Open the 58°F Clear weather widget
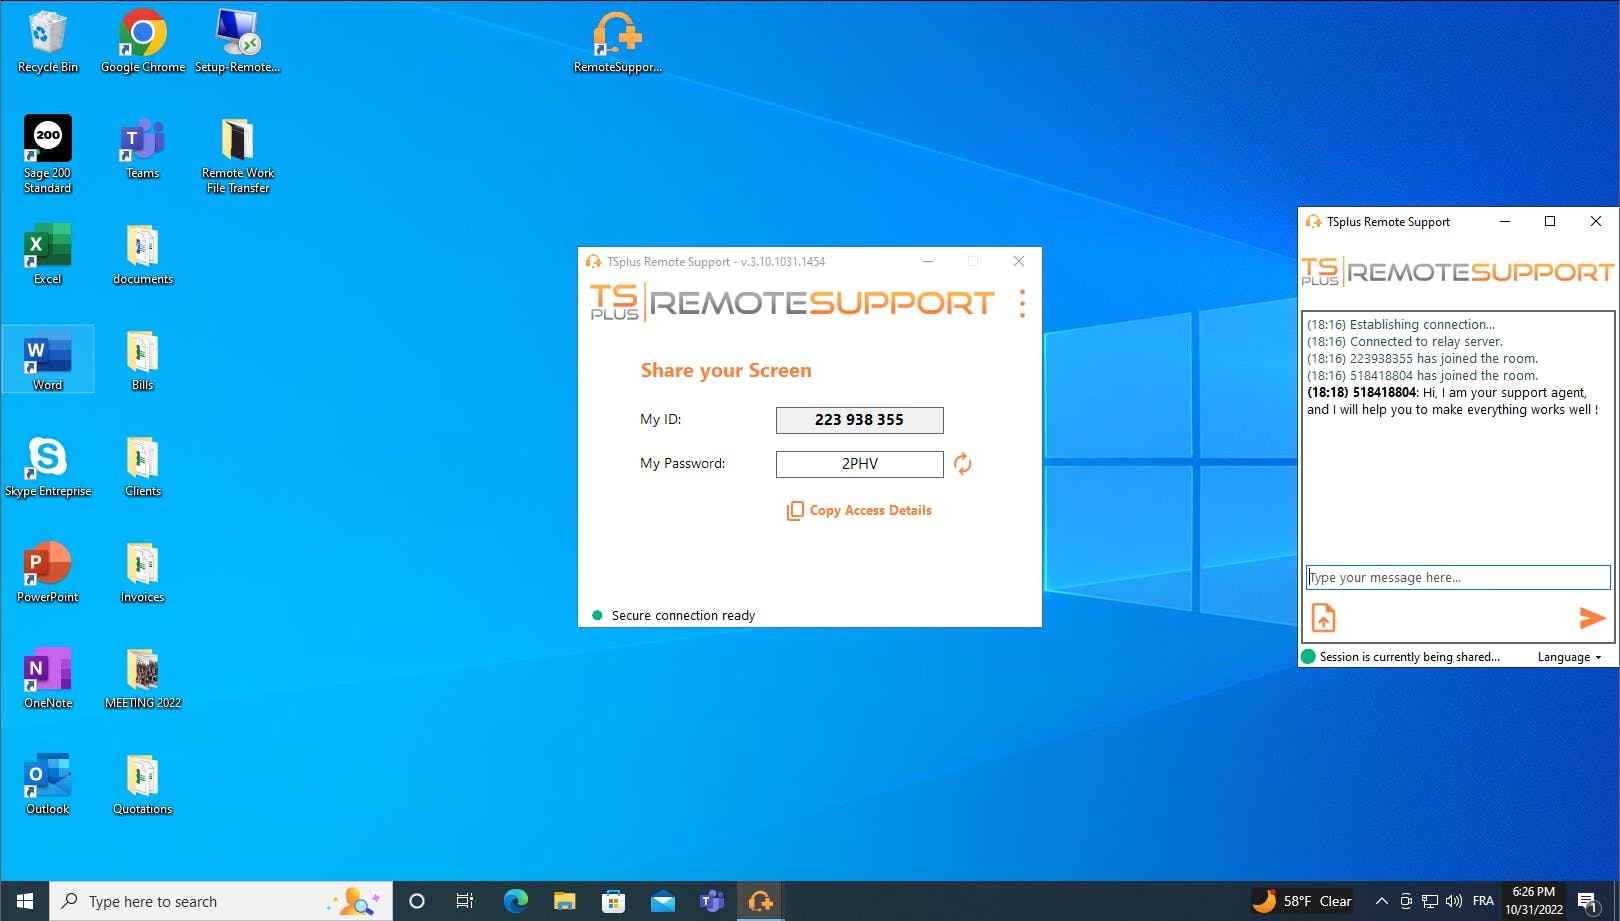 [x=1303, y=901]
